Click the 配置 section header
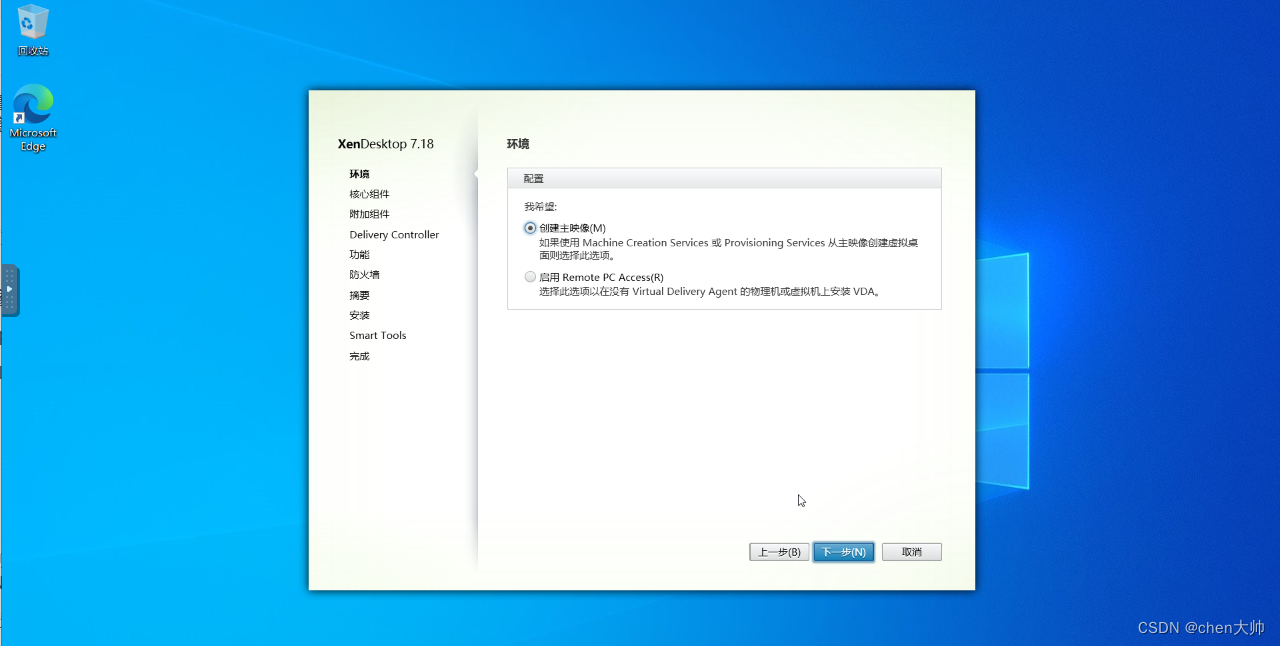Viewport: 1280px width, 646px height. 724,178
